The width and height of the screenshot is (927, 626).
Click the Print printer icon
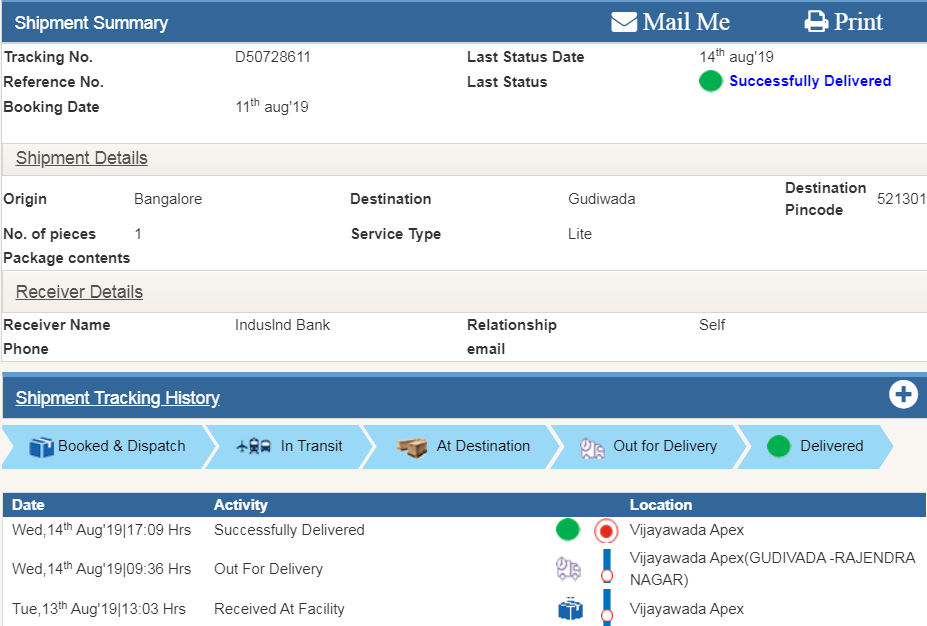click(x=816, y=22)
